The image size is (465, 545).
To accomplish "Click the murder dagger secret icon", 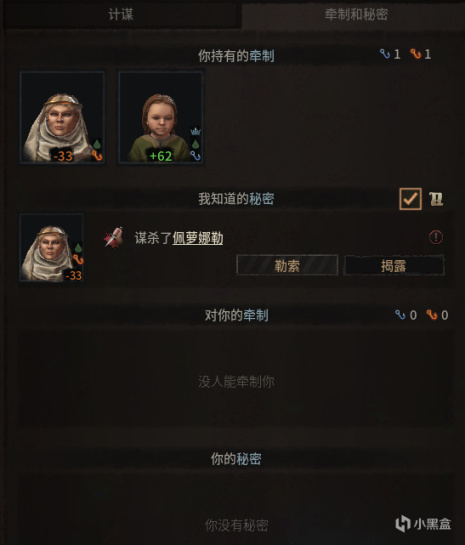I will coord(114,237).
